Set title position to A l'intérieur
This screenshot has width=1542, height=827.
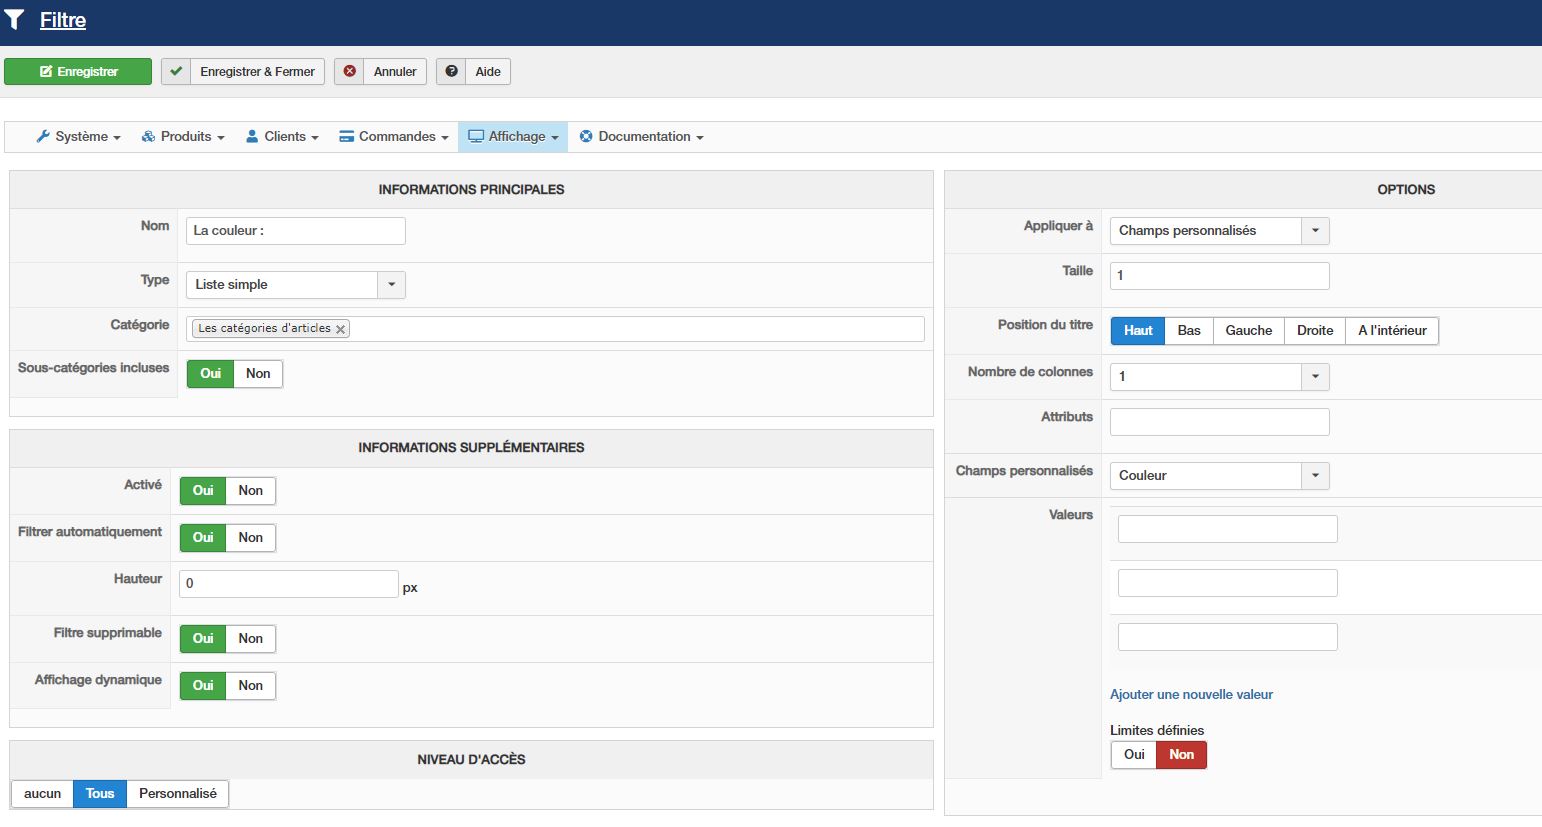[x=1392, y=331]
